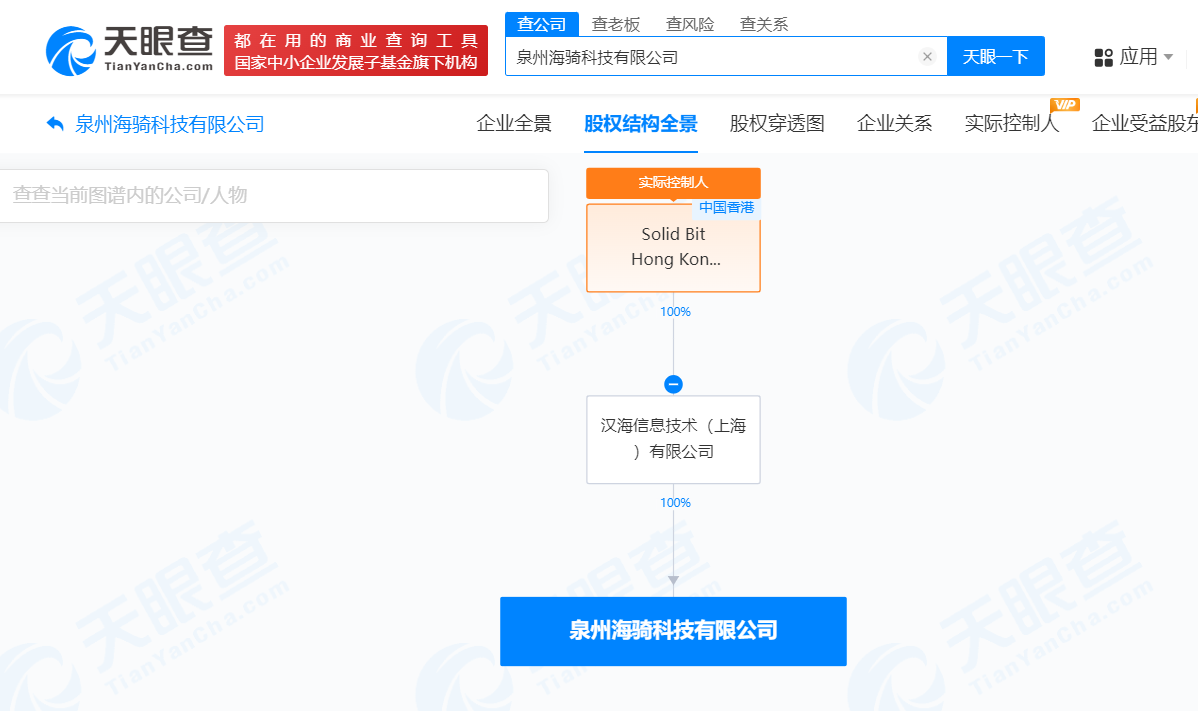The image size is (1198, 711).
Task: Open the 企业关系 tab
Action: pyautogui.click(x=895, y=124)
